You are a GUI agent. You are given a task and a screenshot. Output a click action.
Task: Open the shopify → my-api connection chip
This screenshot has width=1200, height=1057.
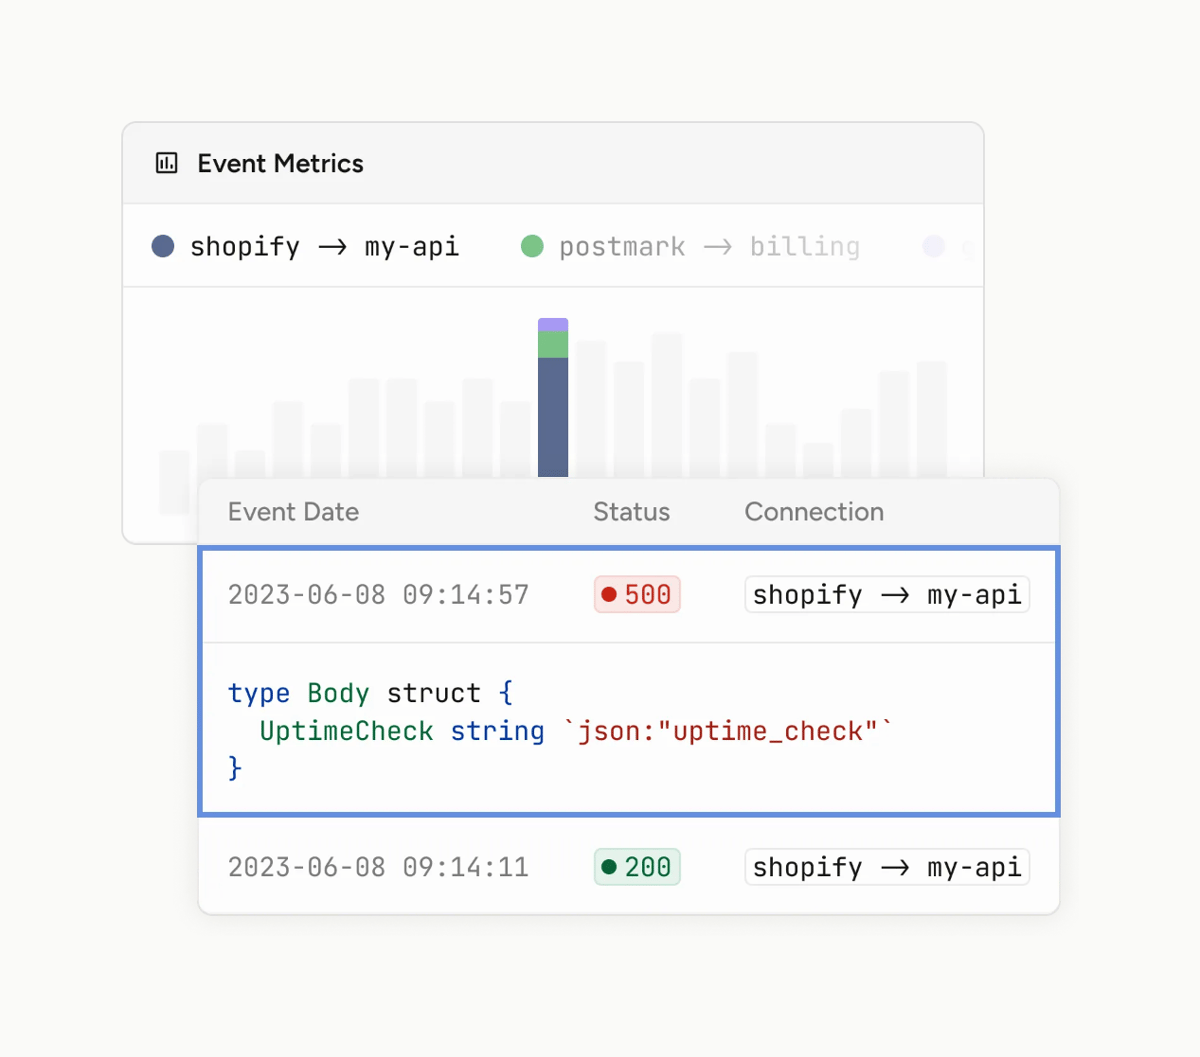(x=886, y=594)
